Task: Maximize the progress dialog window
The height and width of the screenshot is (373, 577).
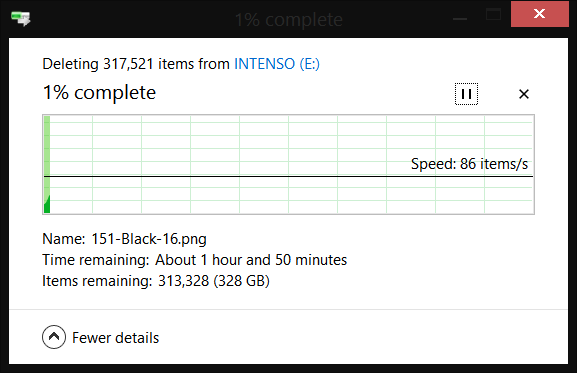Action: (x=493, y=15)
